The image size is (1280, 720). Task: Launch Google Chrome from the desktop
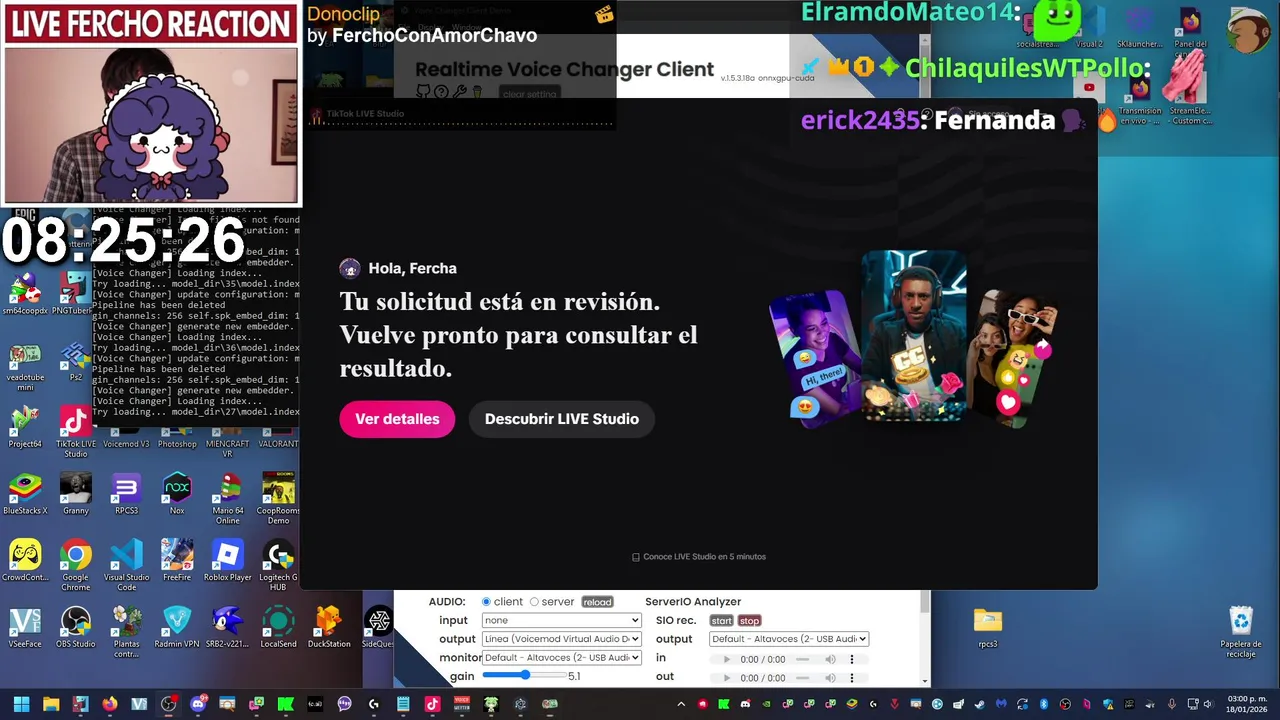point(76,564)
